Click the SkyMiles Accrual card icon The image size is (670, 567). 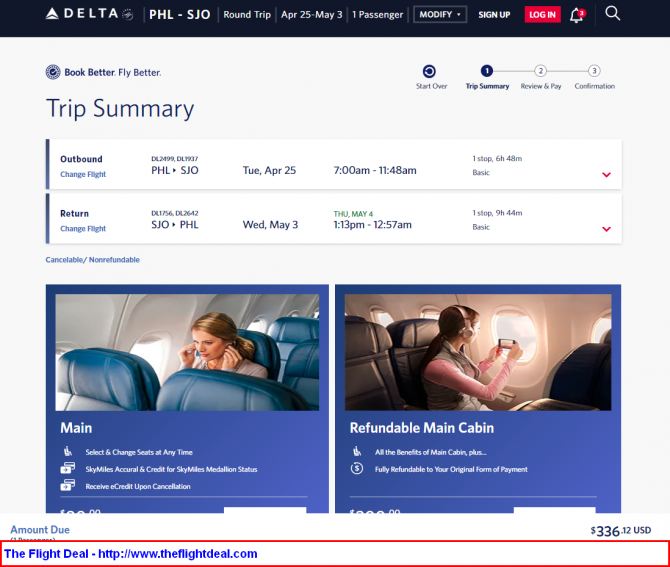pos(66,469)
